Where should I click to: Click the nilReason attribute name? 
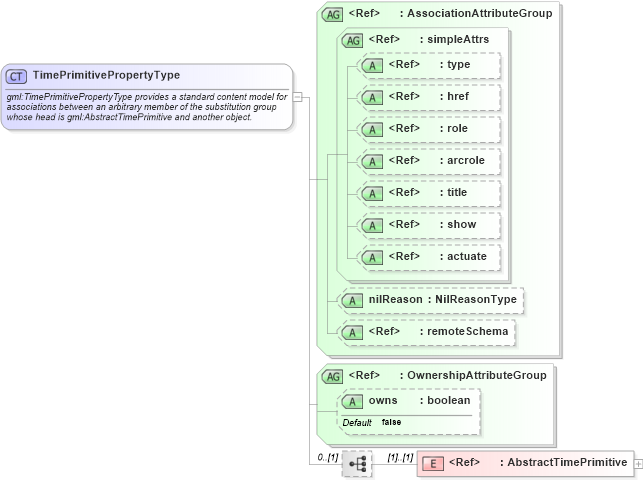coord(395,299)
